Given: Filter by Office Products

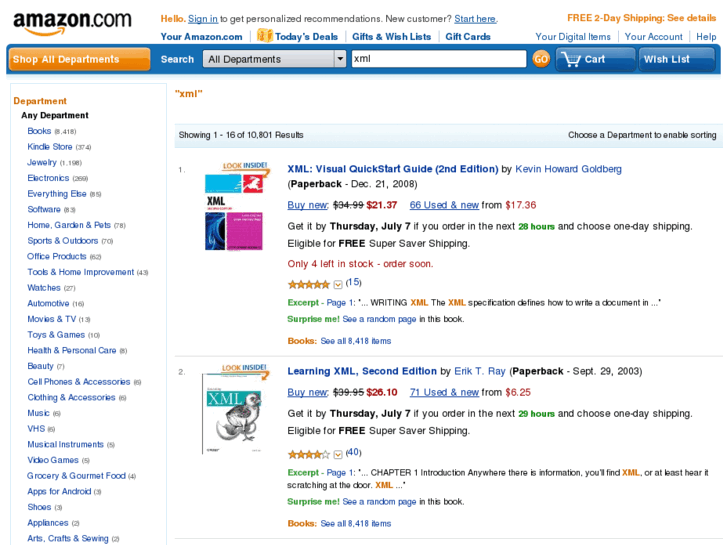Looking at the screenshot, I should click(57, 256).
